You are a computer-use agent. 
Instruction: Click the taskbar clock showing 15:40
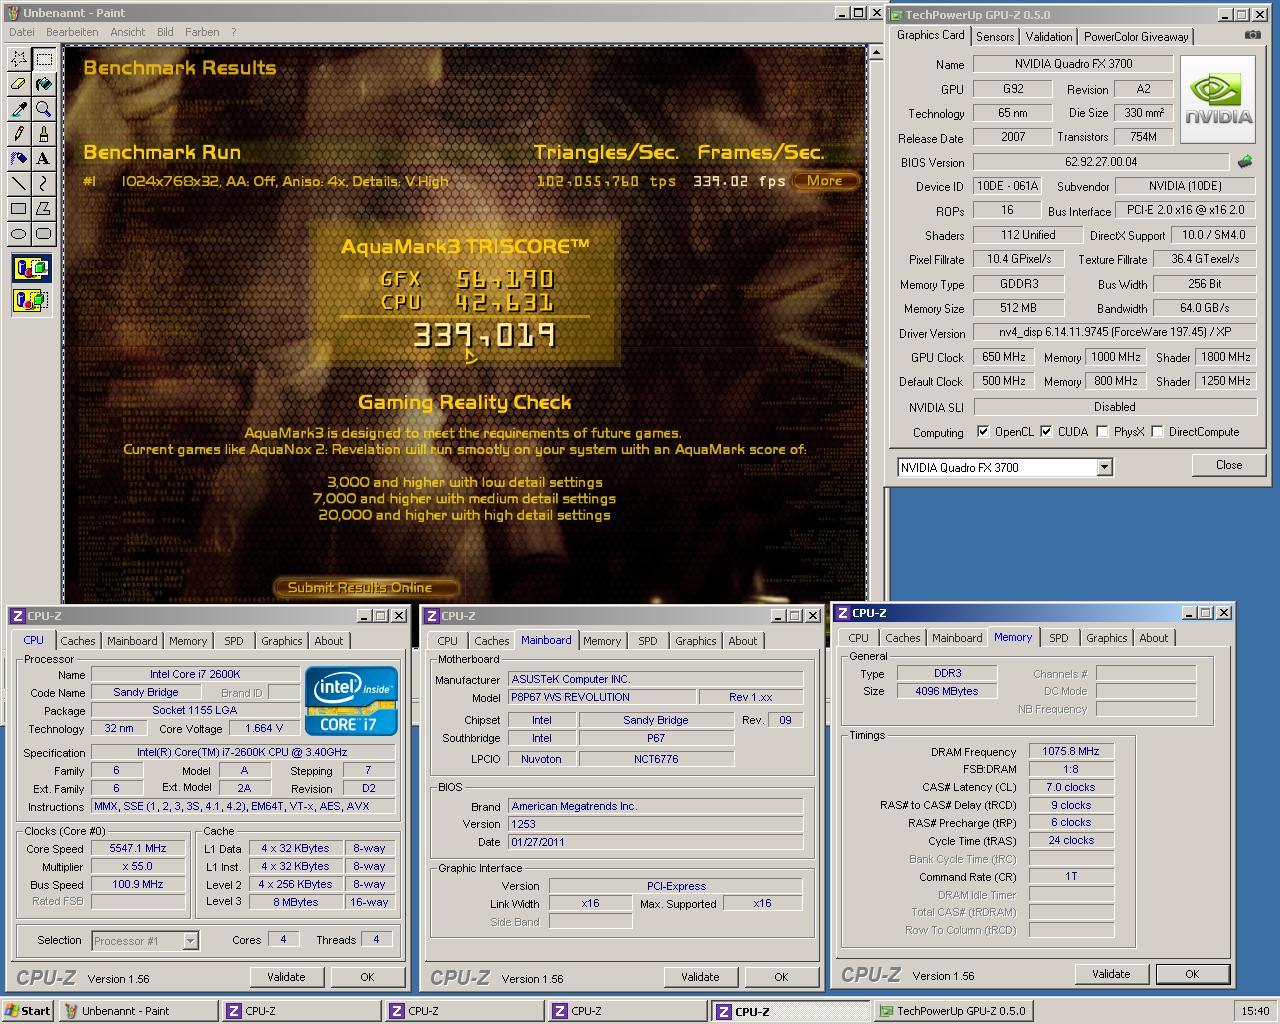point(1255,1011)
